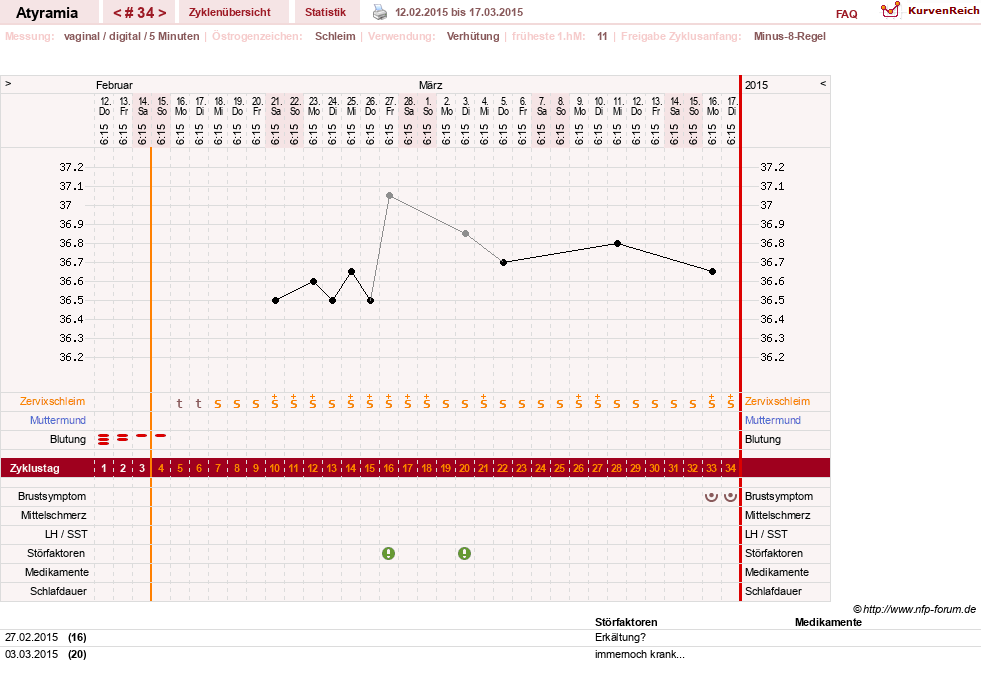Open the Statistik tab
This screenshot has height=681, width=981.
click(325, 12)
